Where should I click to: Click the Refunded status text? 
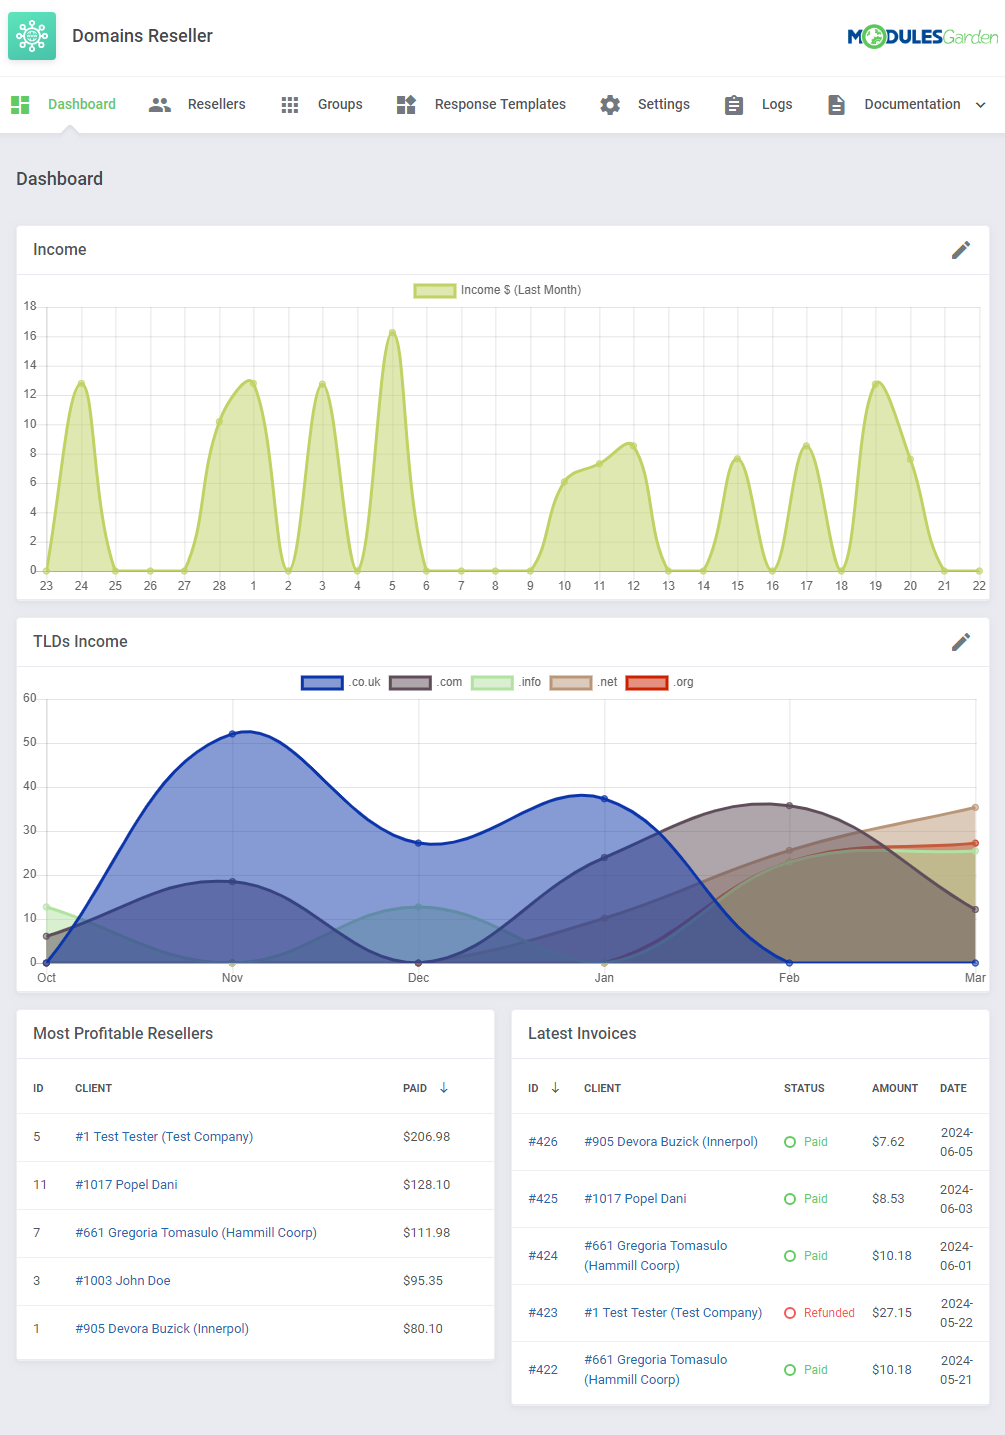coord(829,1313)
